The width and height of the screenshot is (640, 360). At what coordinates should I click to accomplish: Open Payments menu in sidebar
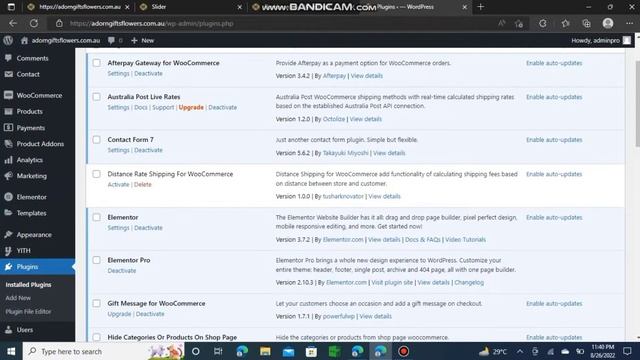(x=31, y=128)
